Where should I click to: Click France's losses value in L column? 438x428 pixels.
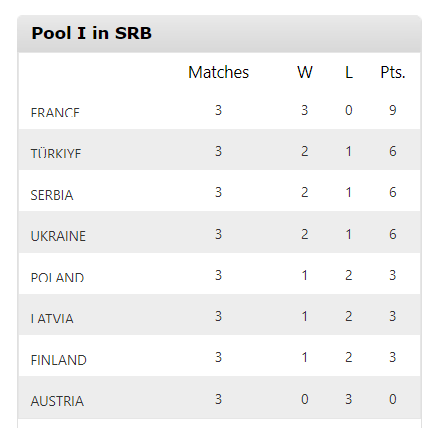click(349, 110)
